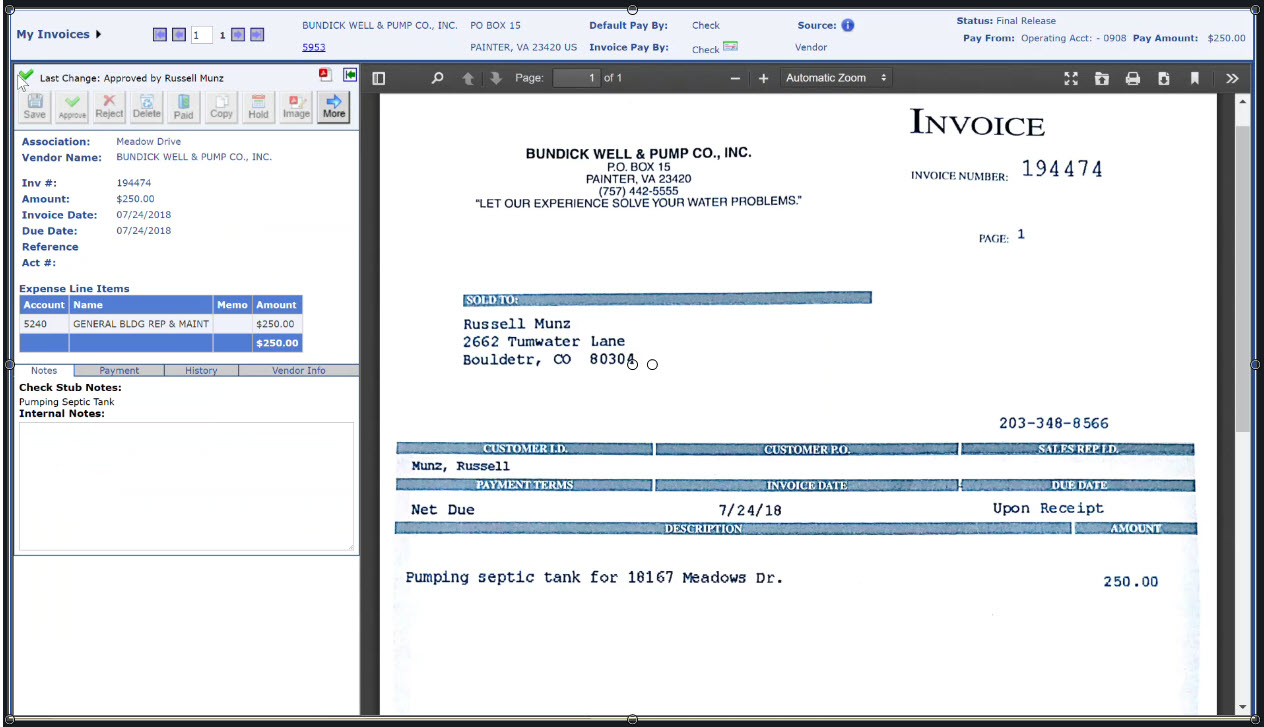Print the invoice from the PDF toolbar

coord(1132,78)
